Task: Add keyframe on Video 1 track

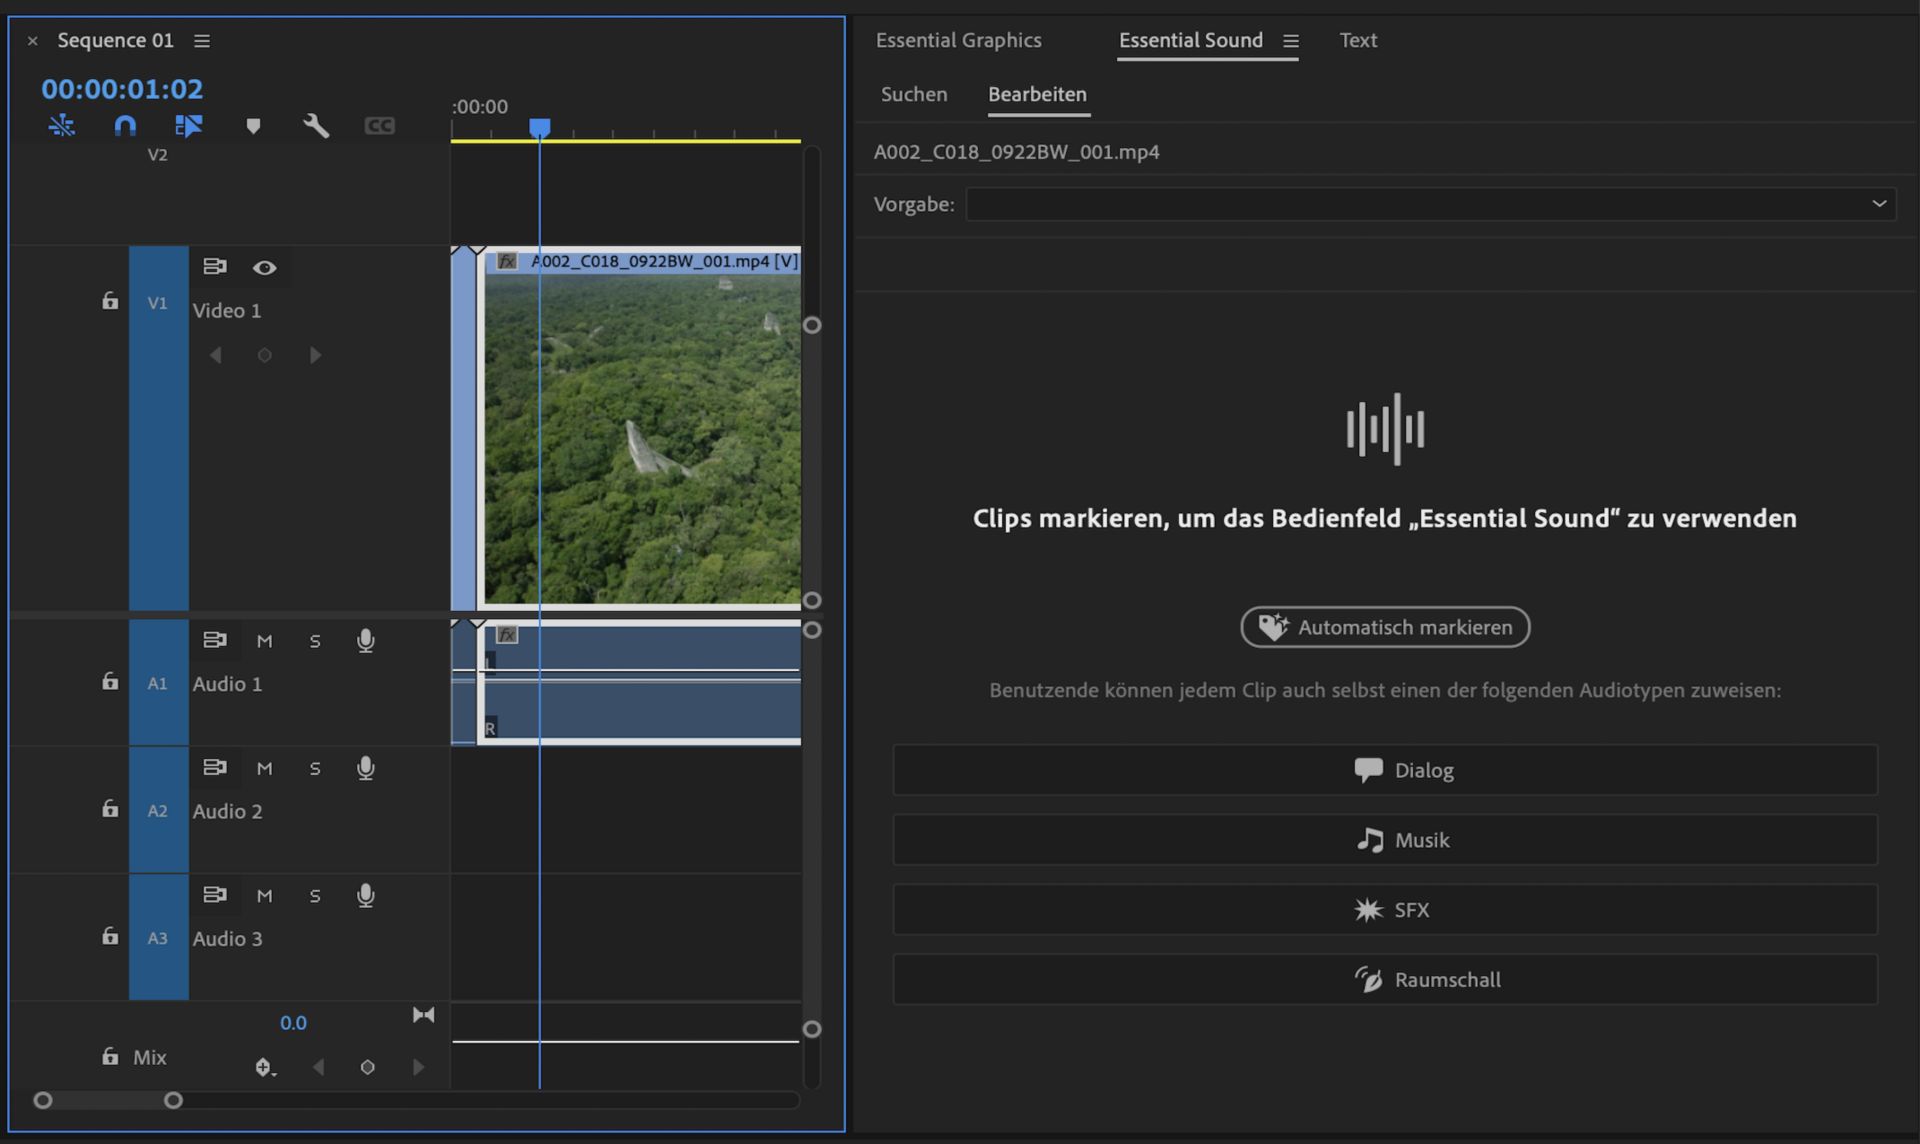Action: [x=265, y=355]
